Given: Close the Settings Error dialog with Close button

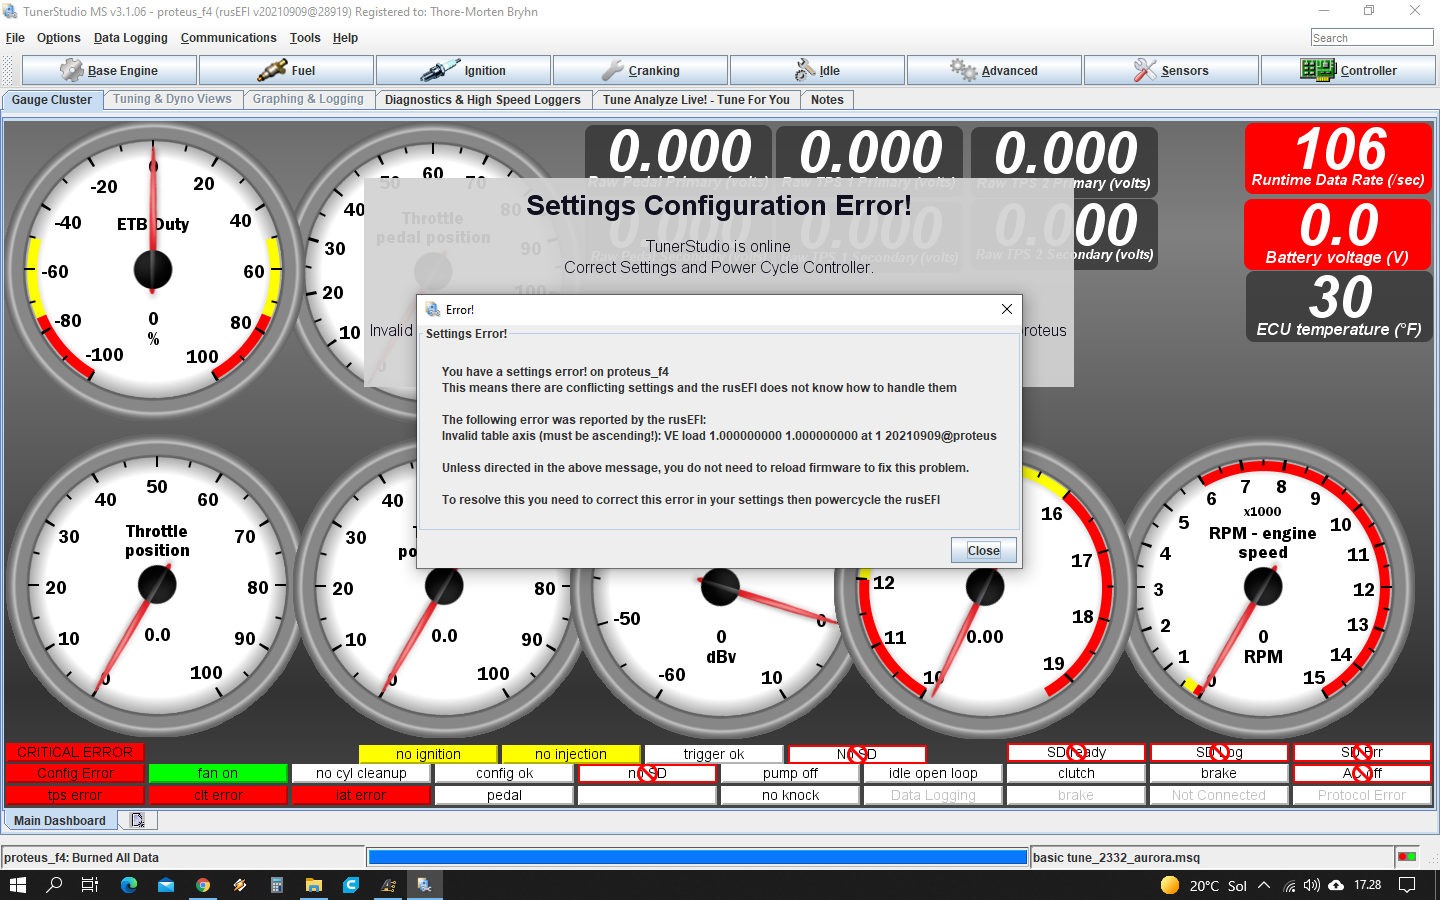Looking at the screenshot, I should [x=983, y=550].
